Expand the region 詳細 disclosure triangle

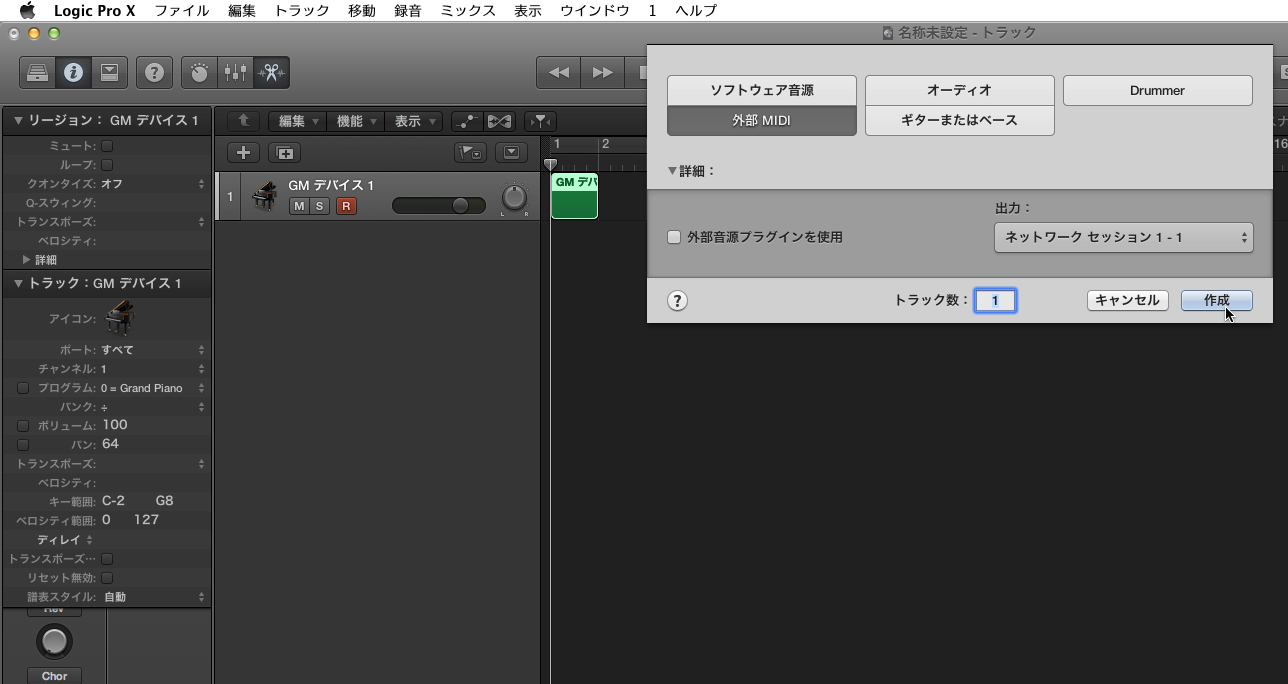point(27,260)
